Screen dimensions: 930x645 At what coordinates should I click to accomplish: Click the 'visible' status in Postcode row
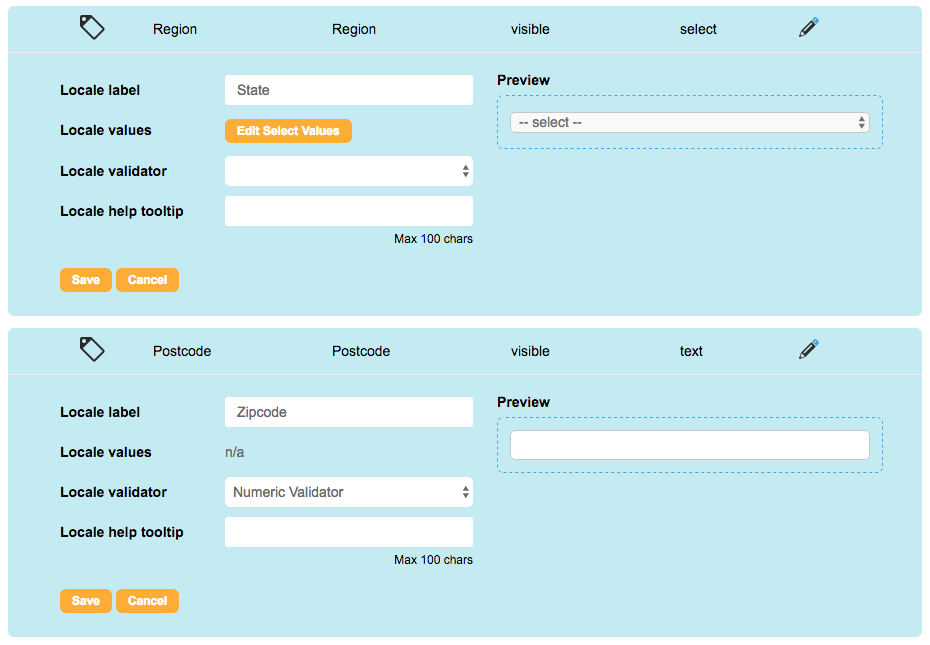click(x=530, y=351)
